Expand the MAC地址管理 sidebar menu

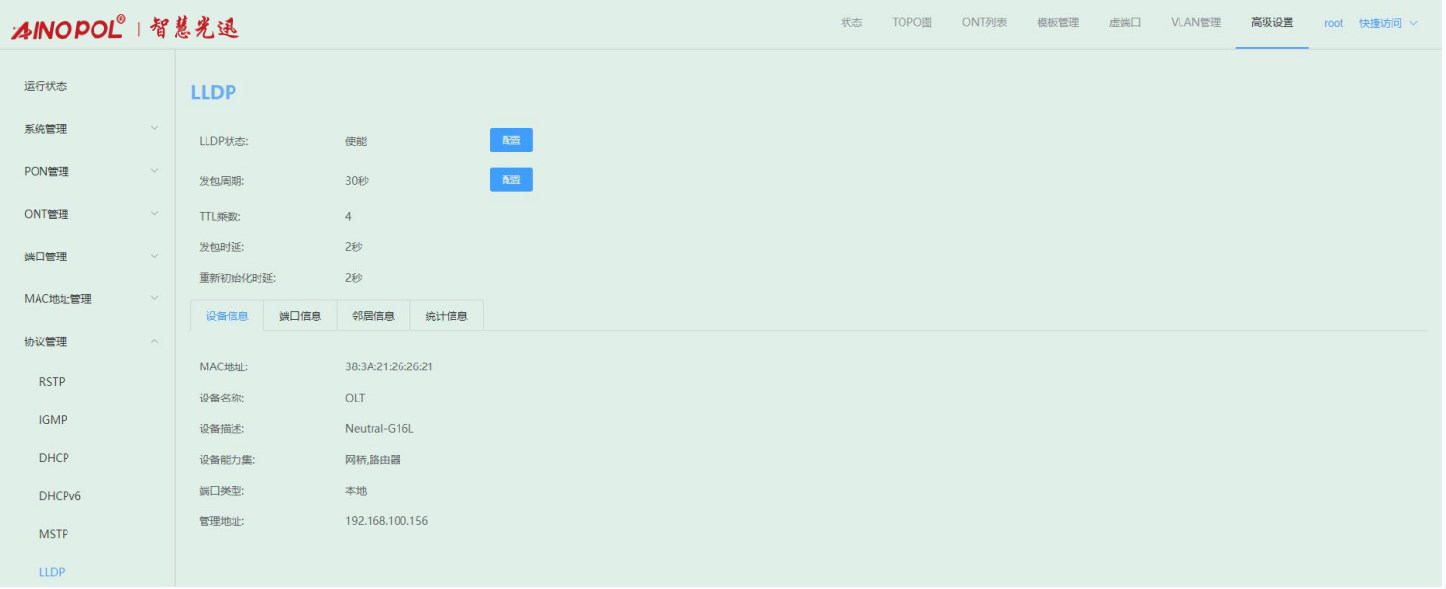pos(88,299)
